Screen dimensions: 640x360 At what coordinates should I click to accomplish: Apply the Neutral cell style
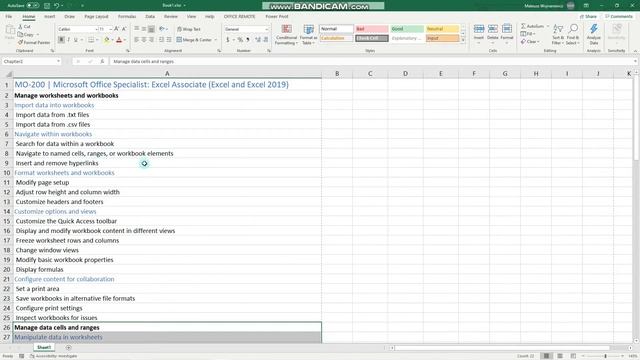tap(442, 29)
